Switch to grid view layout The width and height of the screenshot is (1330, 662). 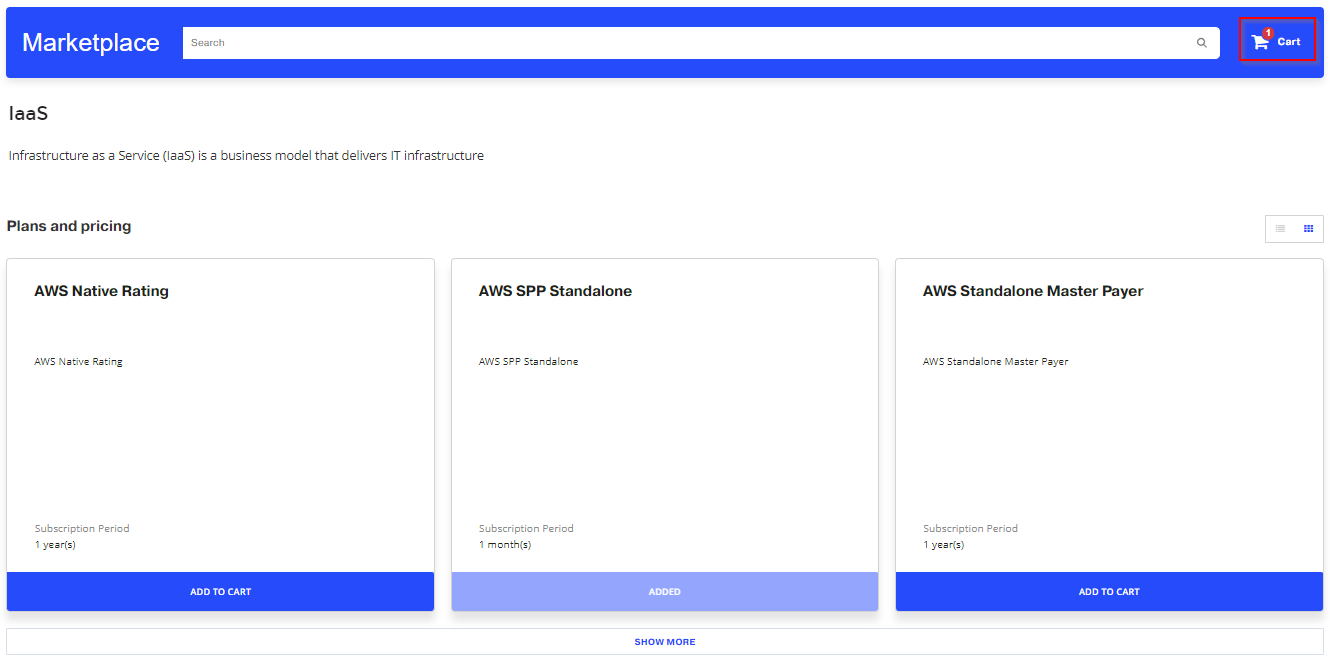point(1308,229)
